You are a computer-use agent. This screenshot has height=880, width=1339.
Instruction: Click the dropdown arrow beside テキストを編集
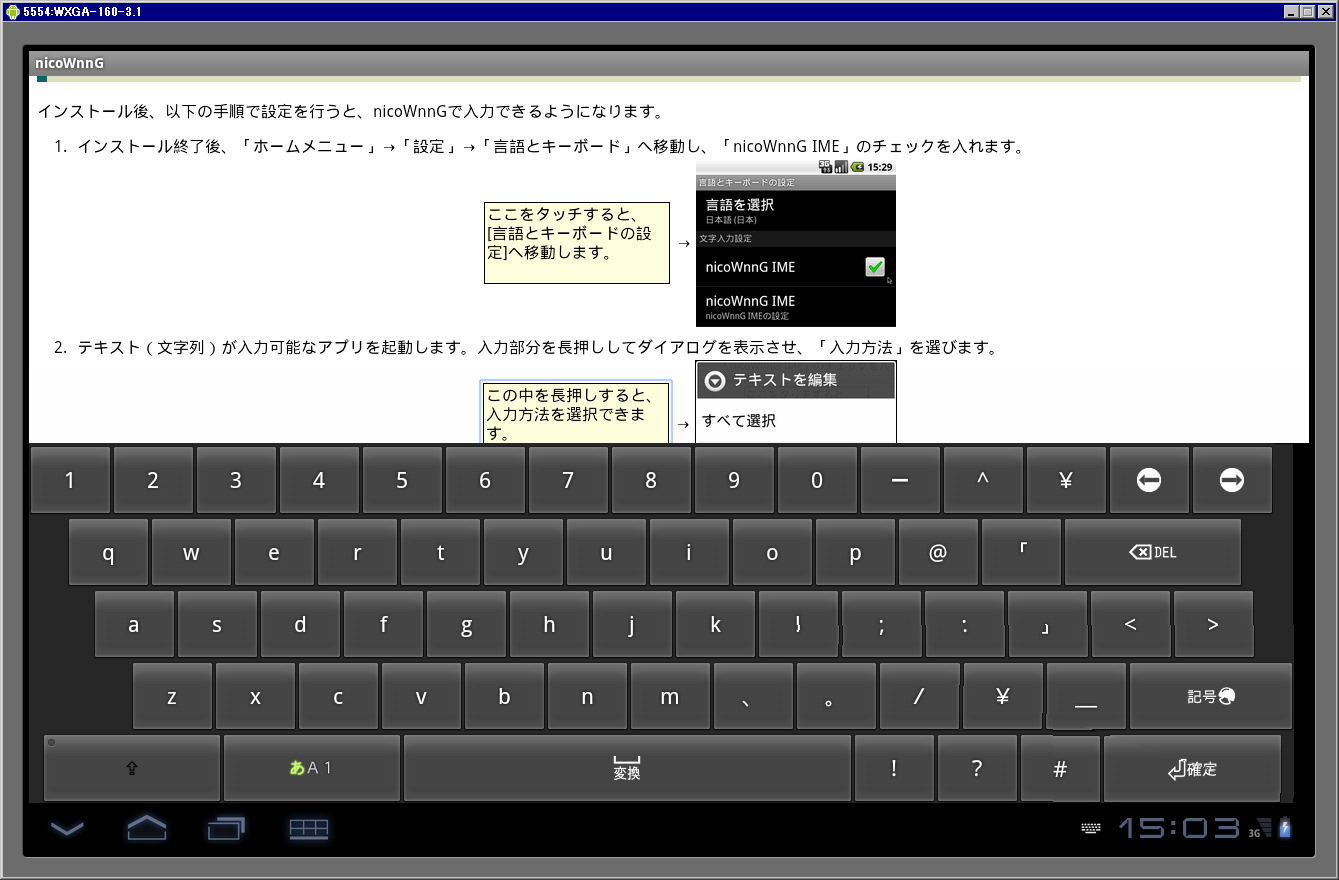(714, 380)
